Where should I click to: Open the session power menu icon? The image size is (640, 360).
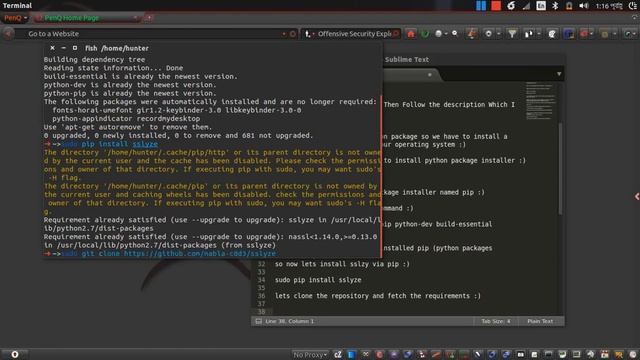click(632, 6)
